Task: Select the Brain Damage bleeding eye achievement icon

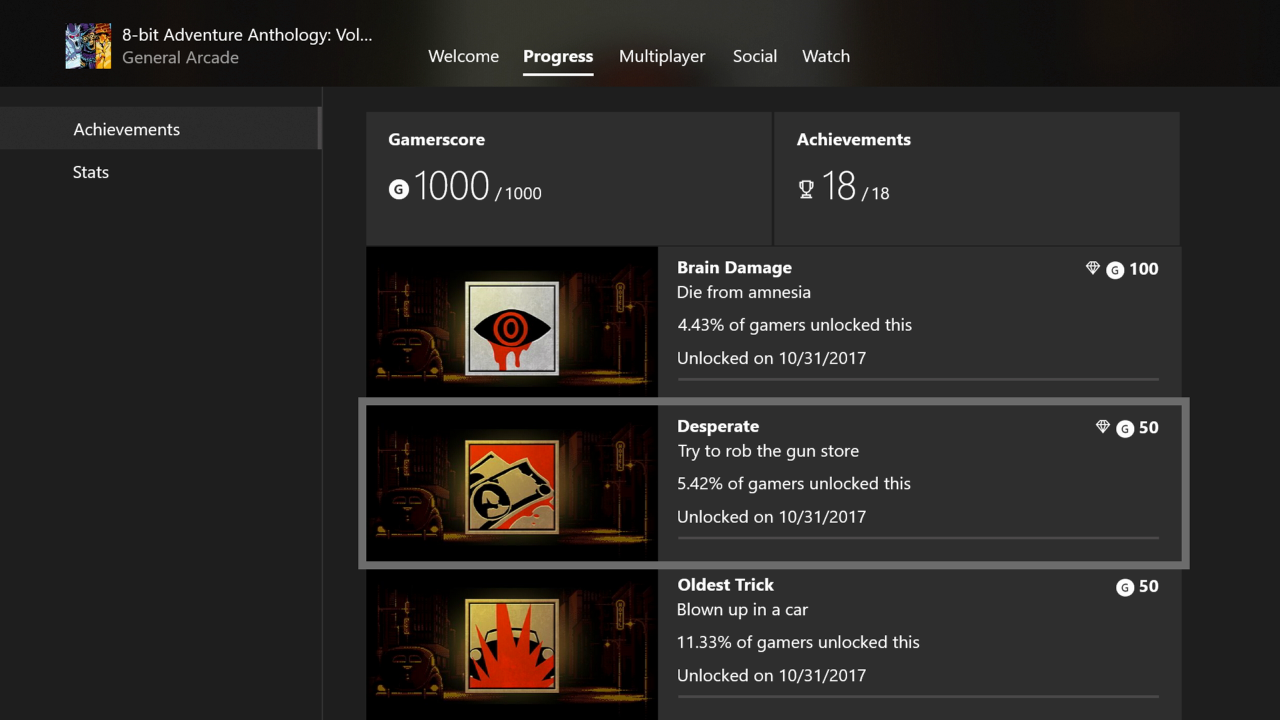Action: [x=511, y=328]
